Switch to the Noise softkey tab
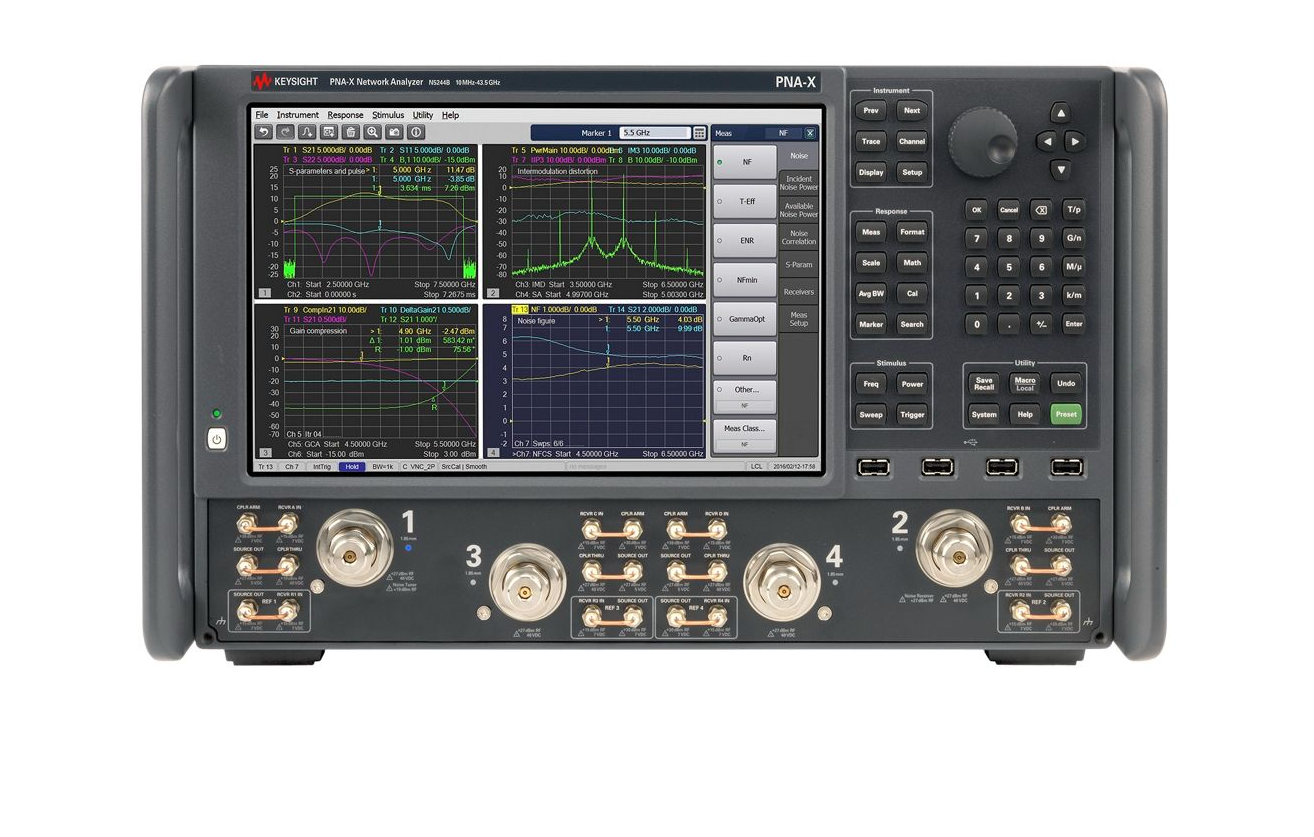 [799, 156]
